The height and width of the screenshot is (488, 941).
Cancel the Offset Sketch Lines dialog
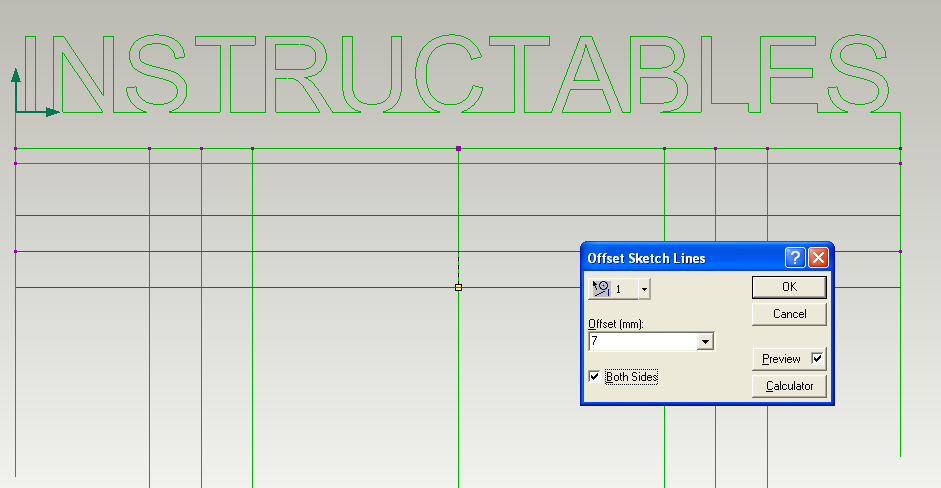(x=789, y=314)
